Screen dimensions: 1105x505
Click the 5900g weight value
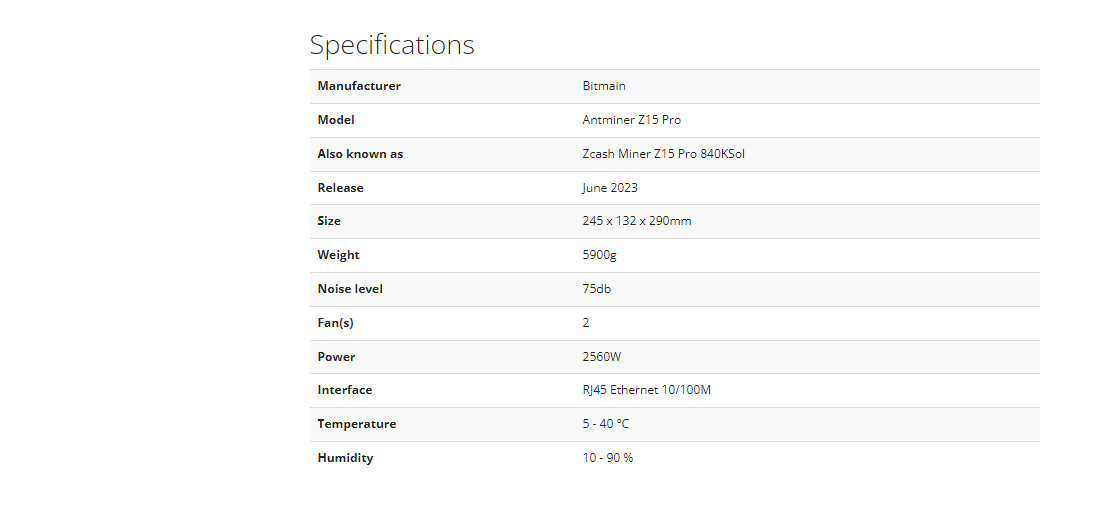click(599, 255)
